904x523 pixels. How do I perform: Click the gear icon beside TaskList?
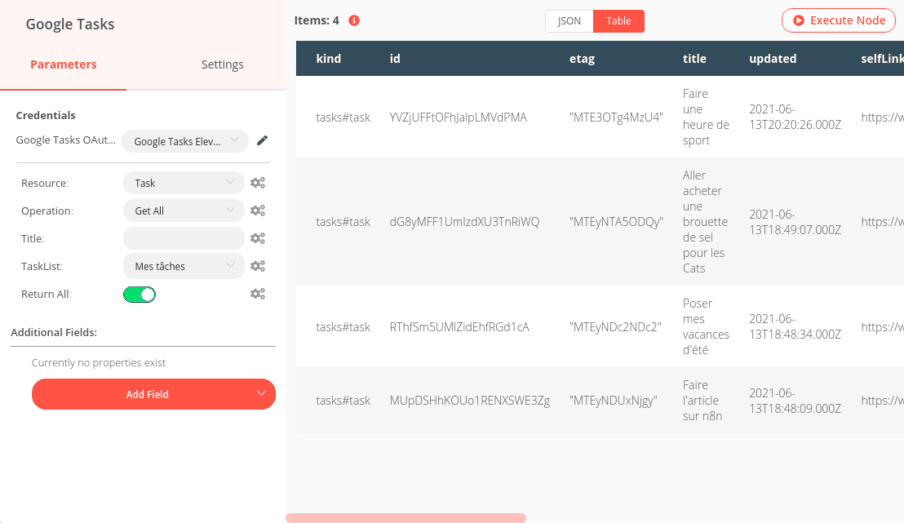[258, 266]
